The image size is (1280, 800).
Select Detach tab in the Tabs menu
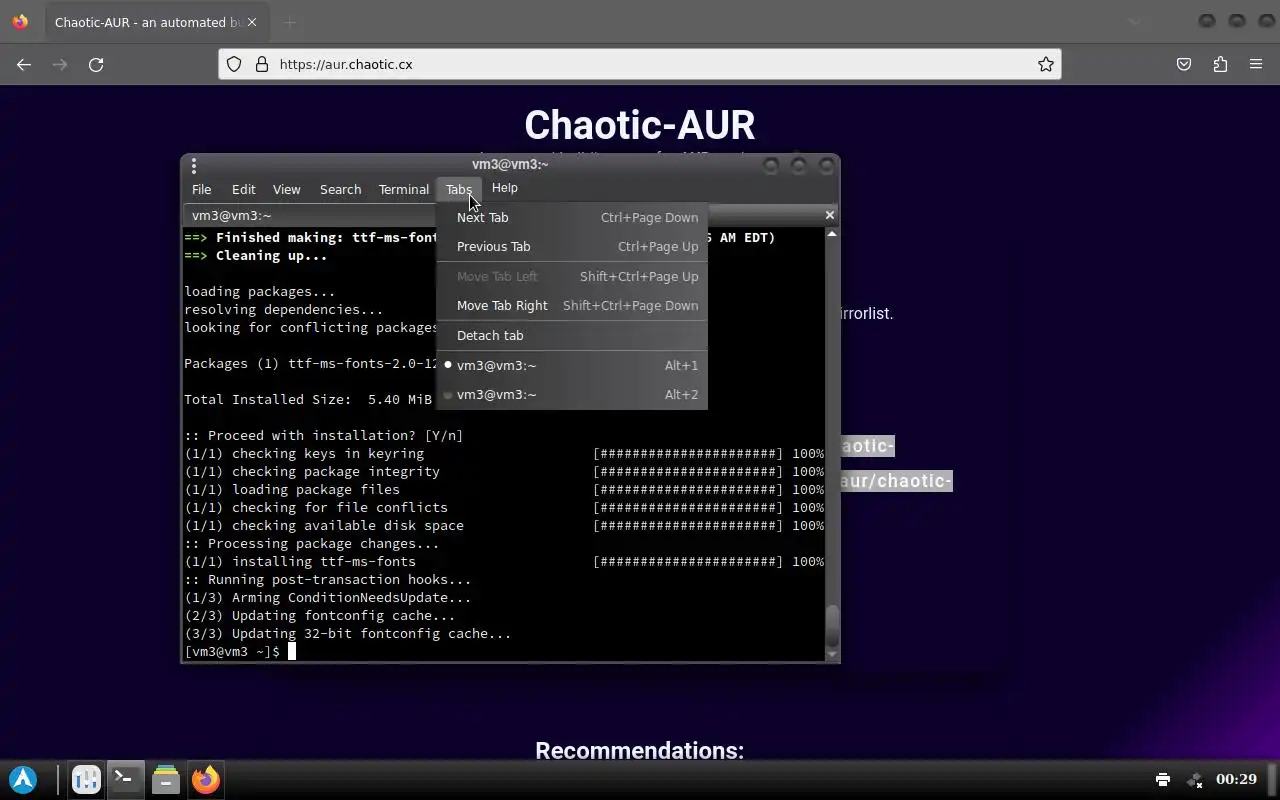(572, 335)
